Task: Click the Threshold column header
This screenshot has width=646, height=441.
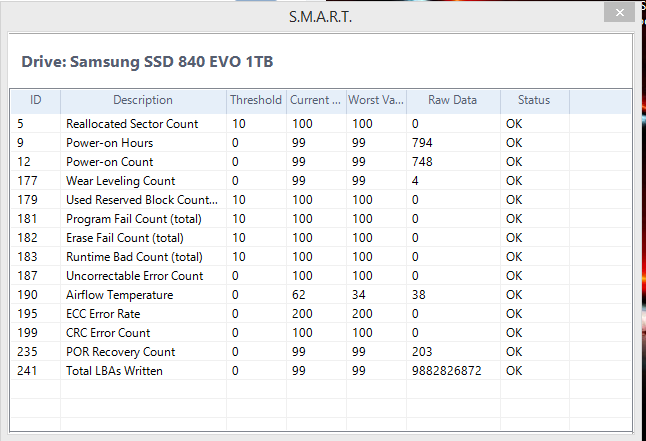Action: (x=256, y=100)
